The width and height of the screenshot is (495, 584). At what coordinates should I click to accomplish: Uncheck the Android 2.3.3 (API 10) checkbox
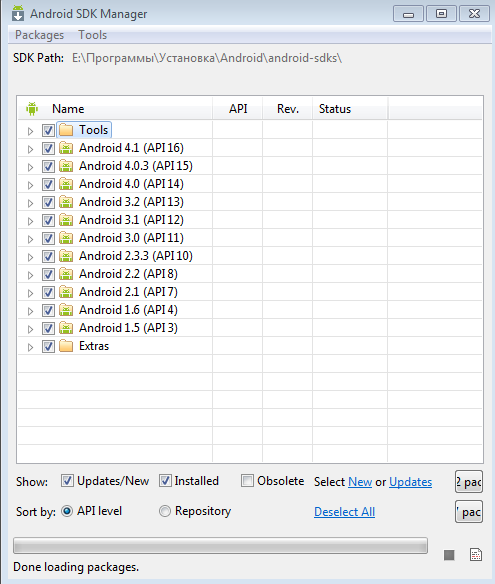point(48,257)
